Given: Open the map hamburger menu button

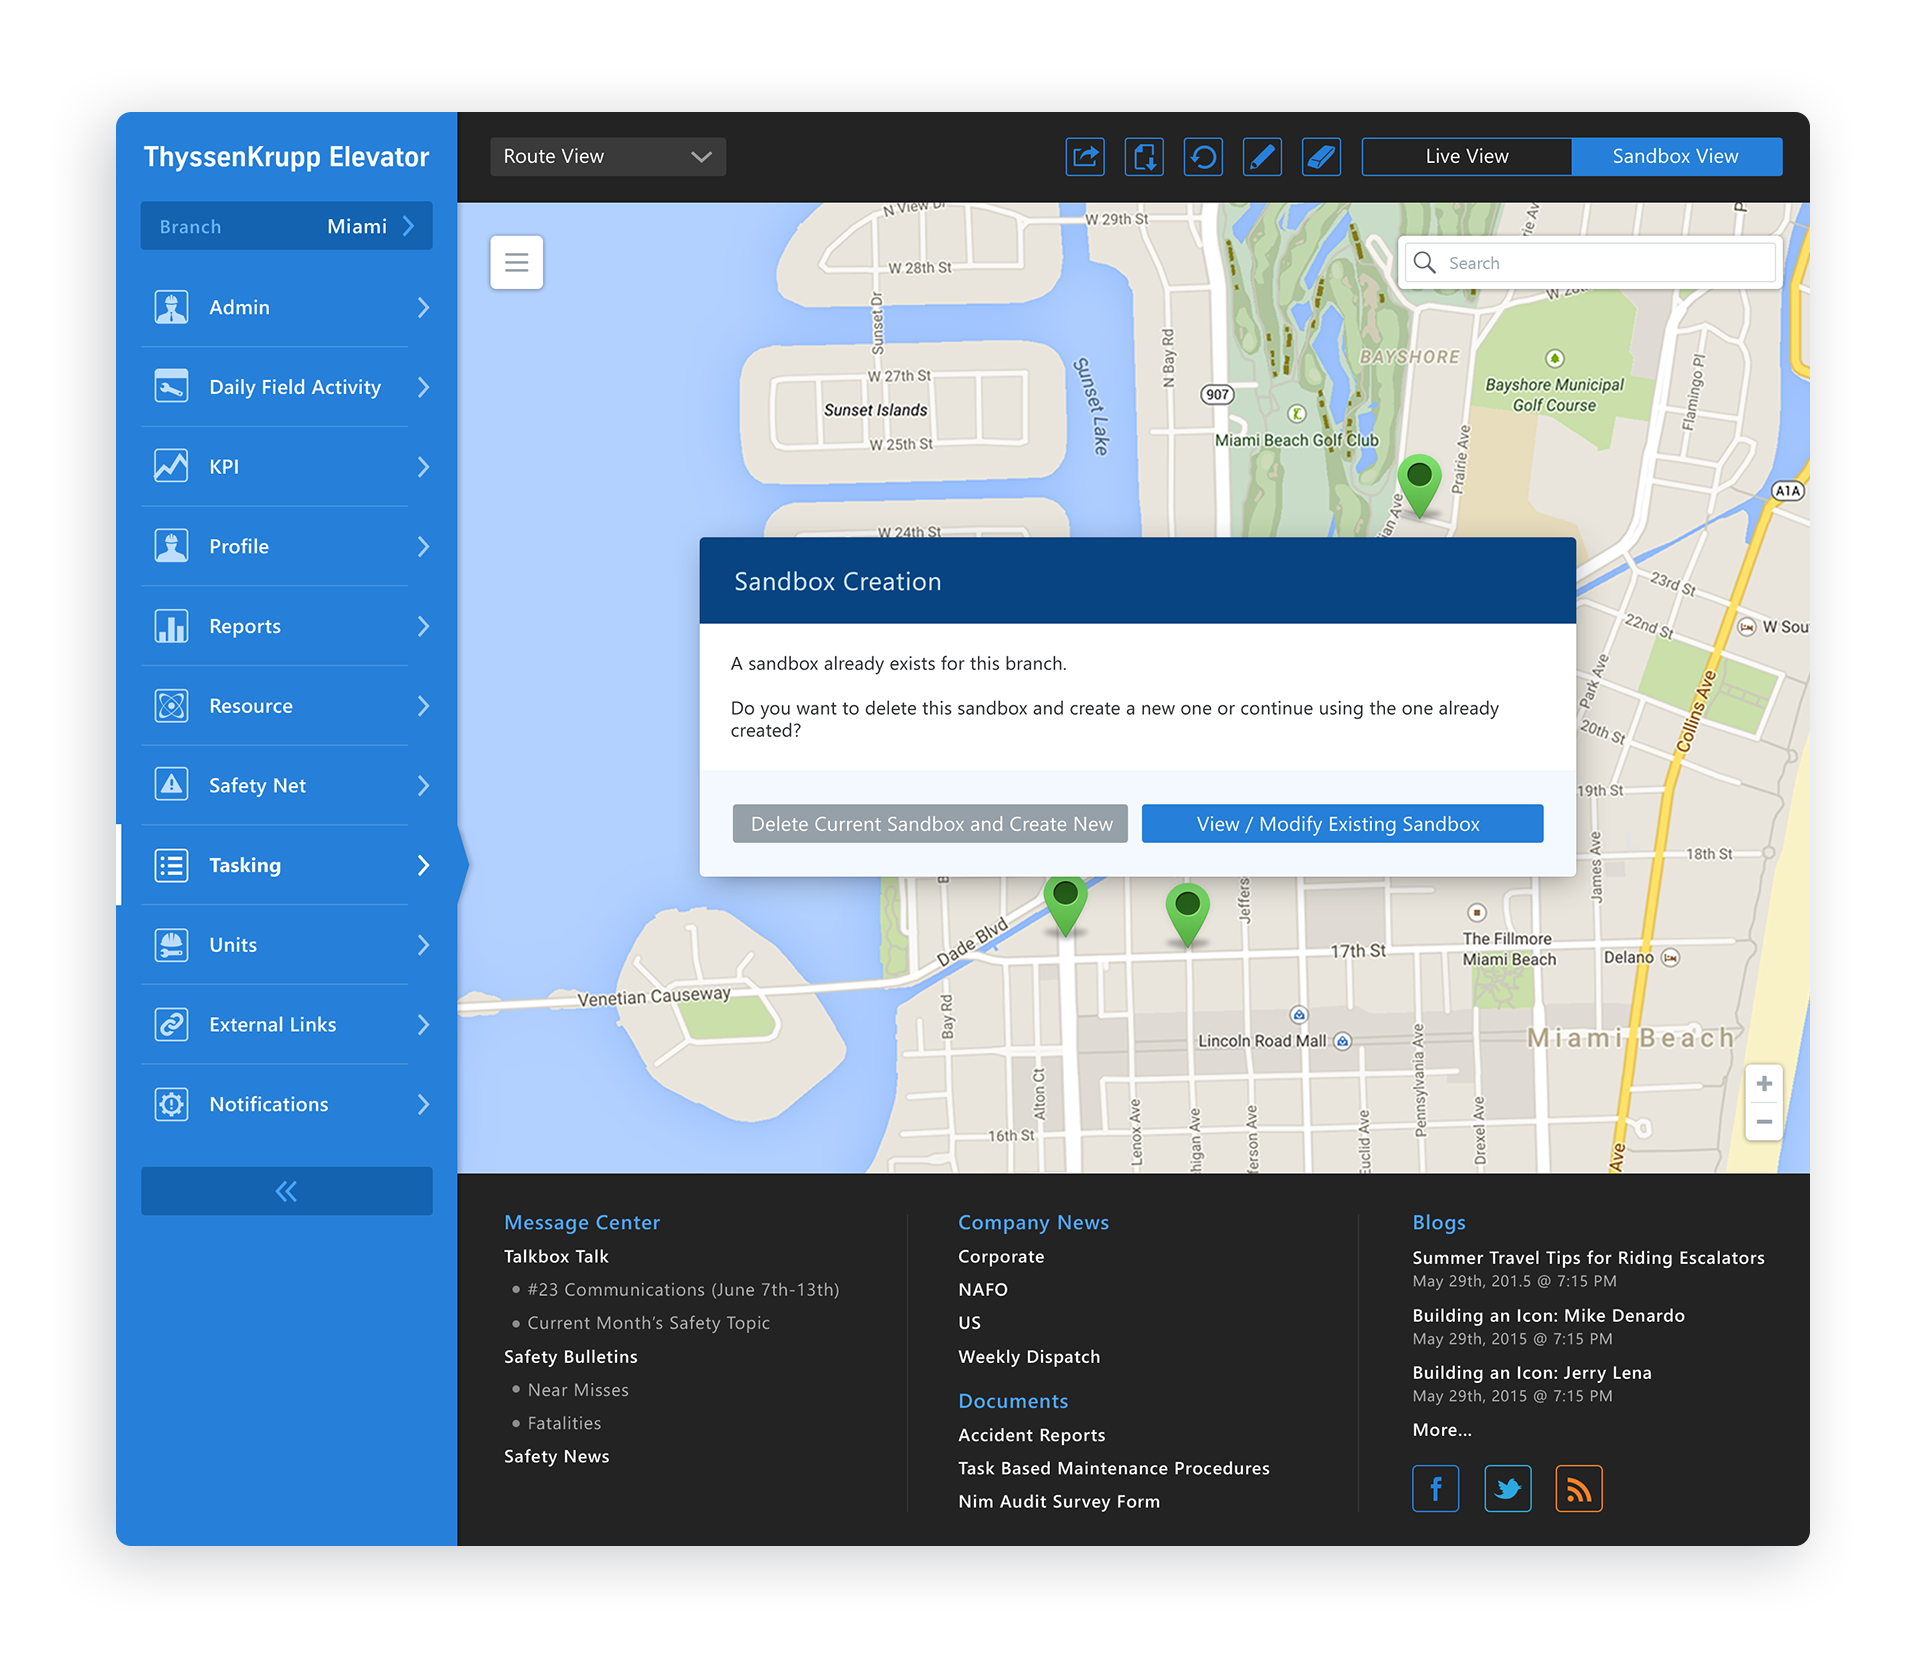Looking at the screenshot, I should click(517, 262).
